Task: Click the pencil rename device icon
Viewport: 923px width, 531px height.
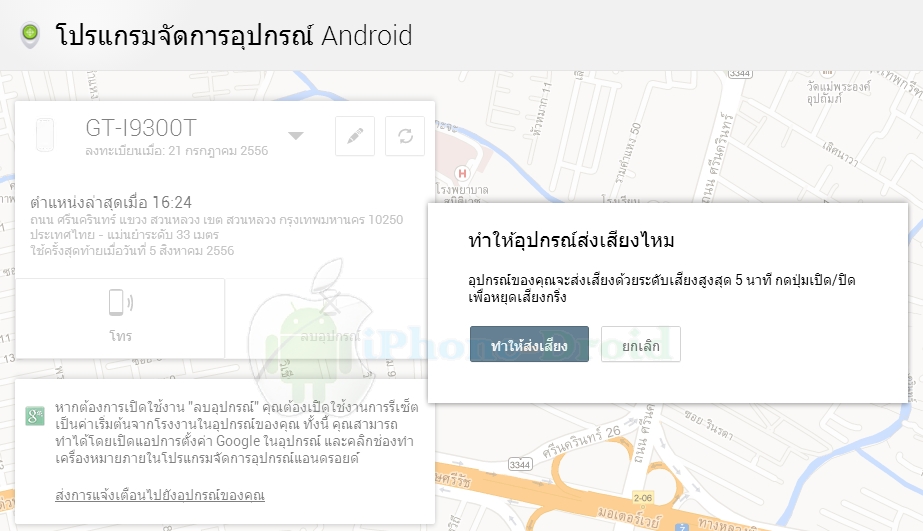Action: [x=355, y=136]
